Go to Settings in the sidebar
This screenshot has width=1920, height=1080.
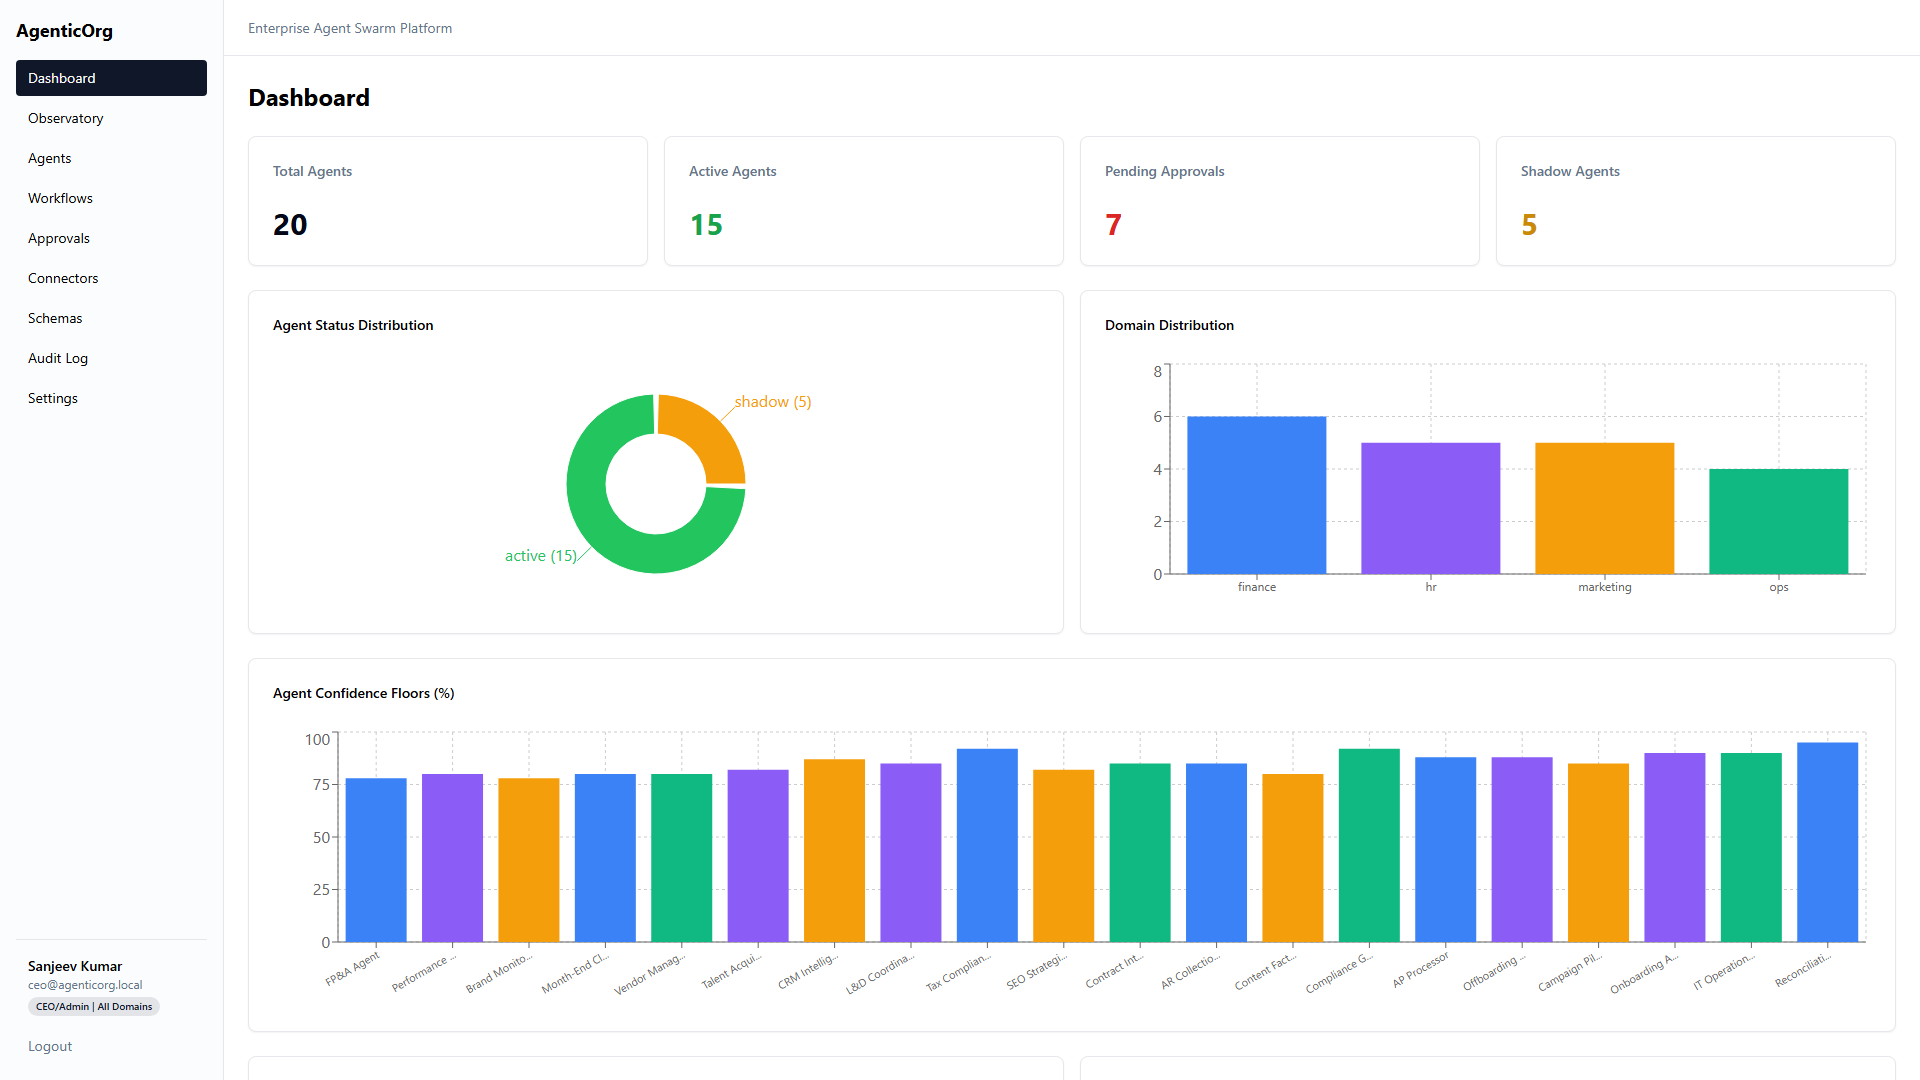tap(53, 398)
